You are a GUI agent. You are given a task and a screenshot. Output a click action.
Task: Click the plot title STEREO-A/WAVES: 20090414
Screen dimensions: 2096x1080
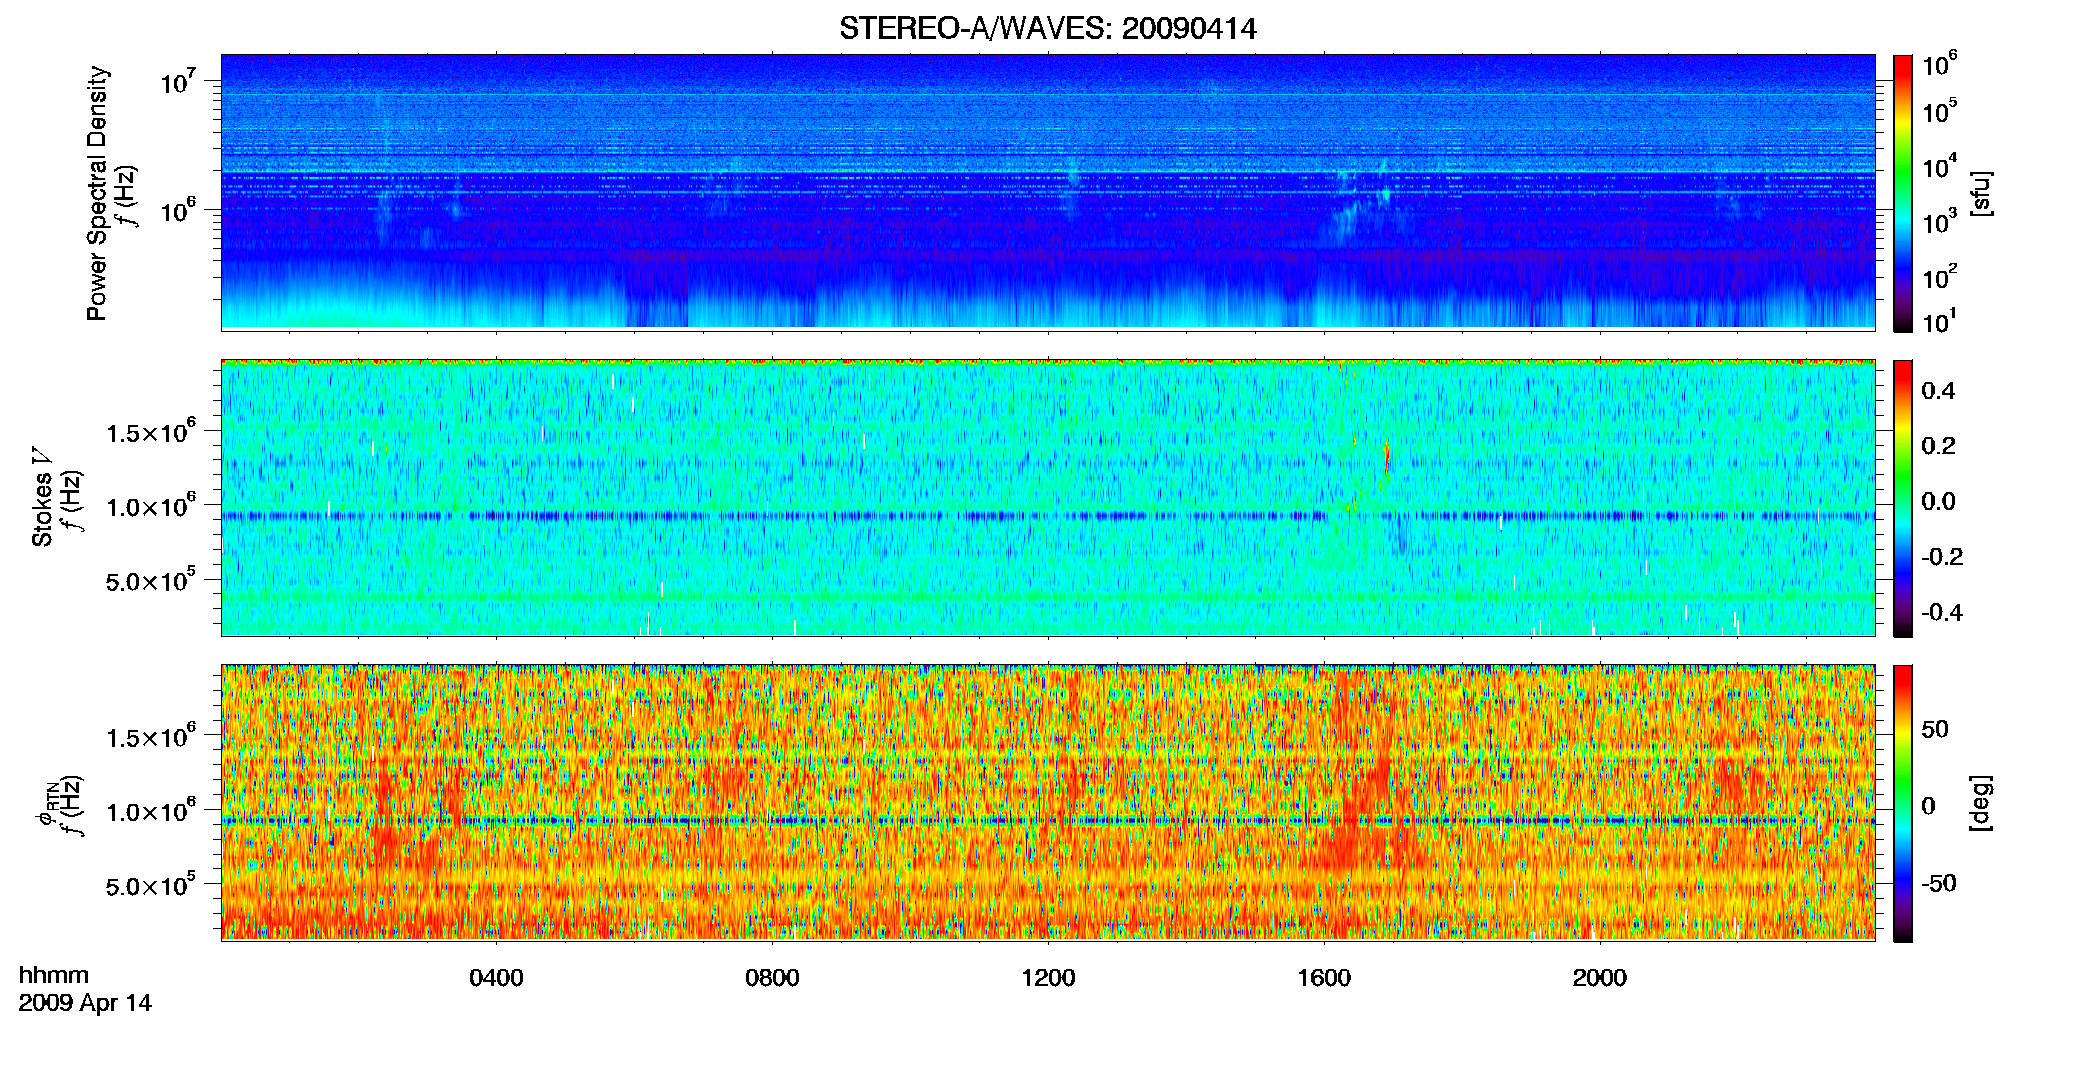coord(1047,29)
